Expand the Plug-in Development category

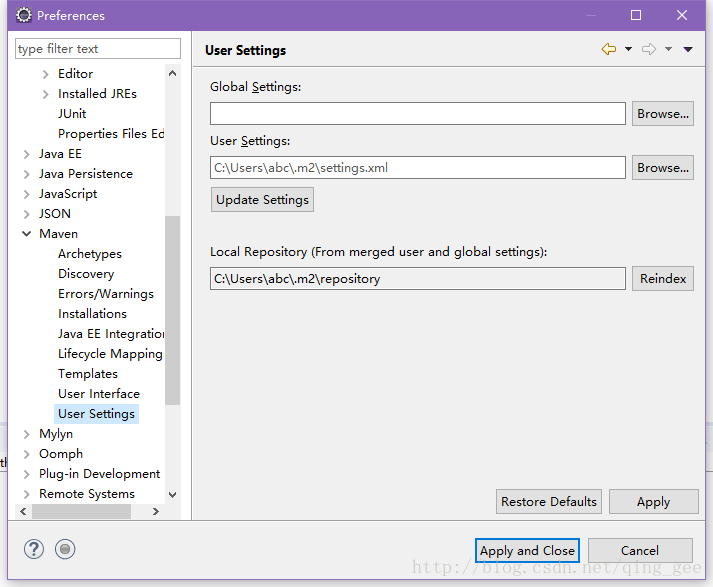click(x=26, y=474)
